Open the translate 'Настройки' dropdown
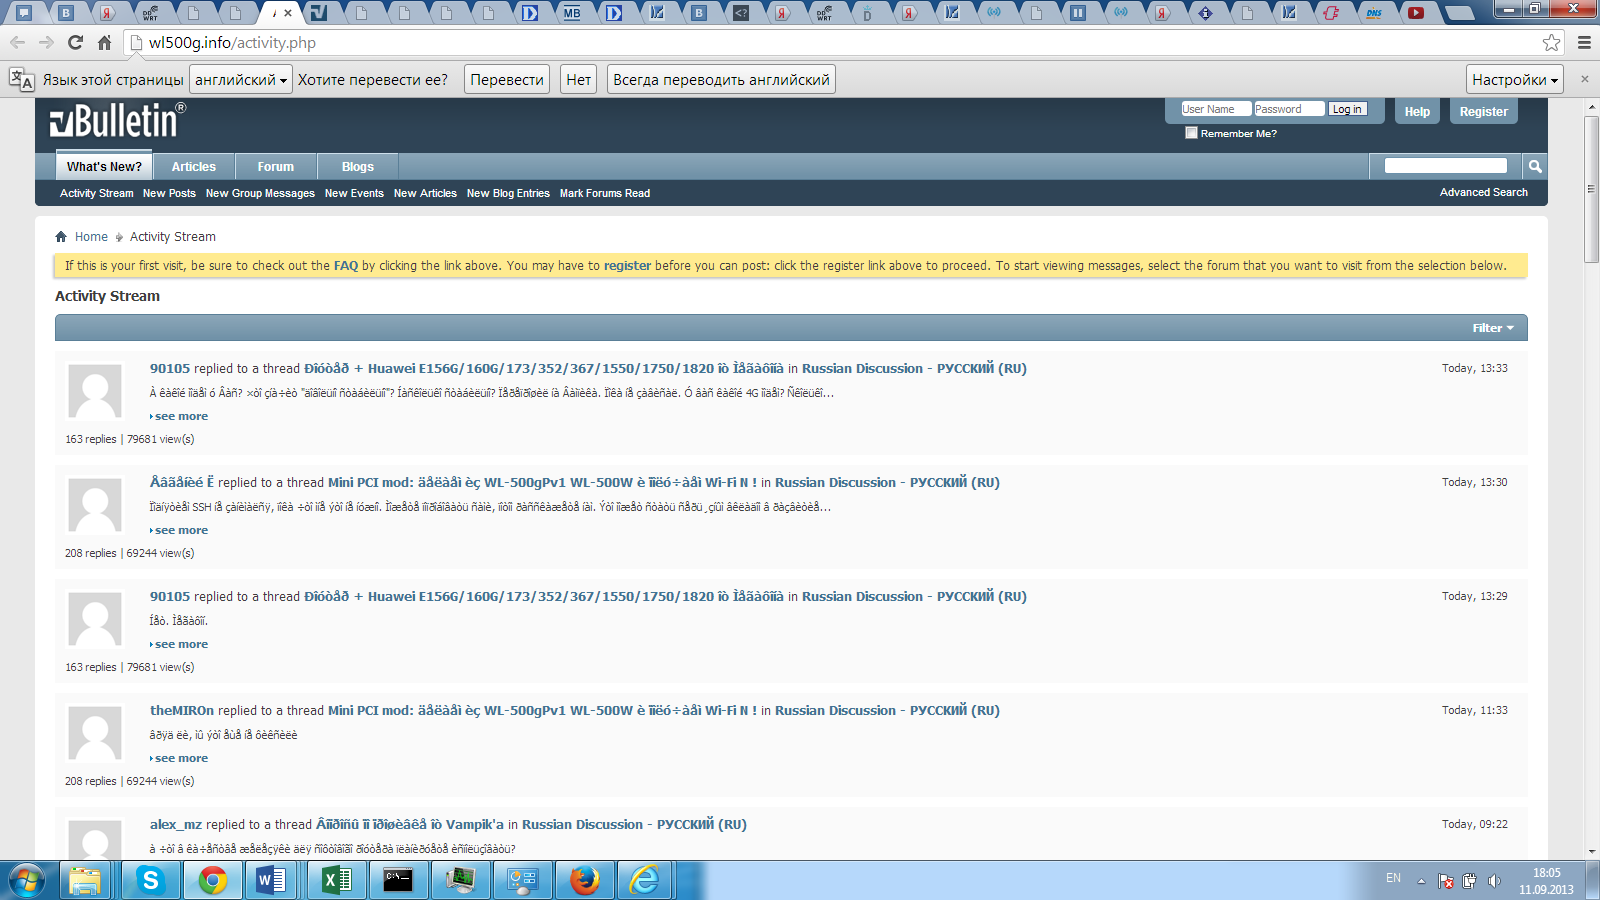Screen dimensions: 1600x900 pyautogui.click(x=1515, y=80)
